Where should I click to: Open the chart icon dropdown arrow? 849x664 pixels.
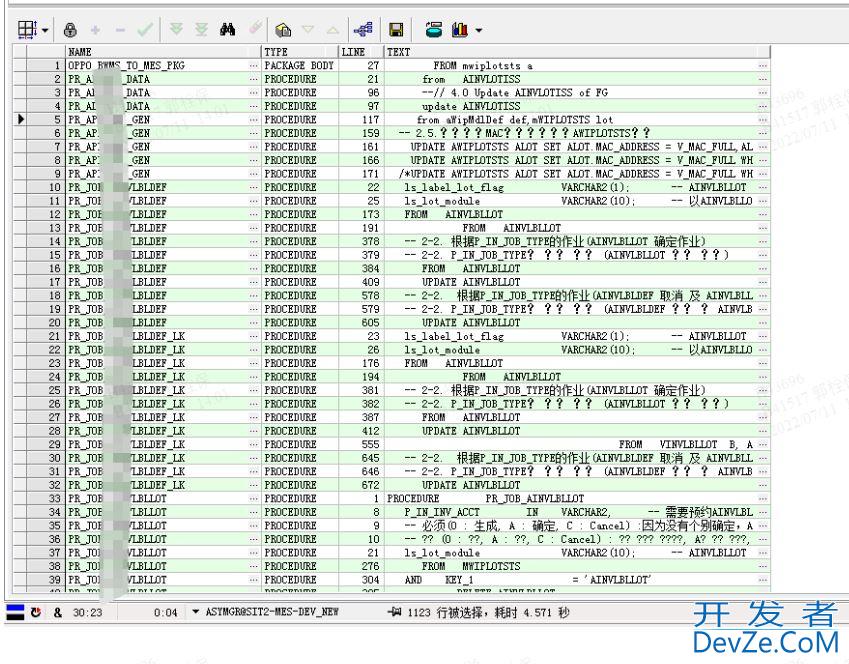(x=479, y=30)
